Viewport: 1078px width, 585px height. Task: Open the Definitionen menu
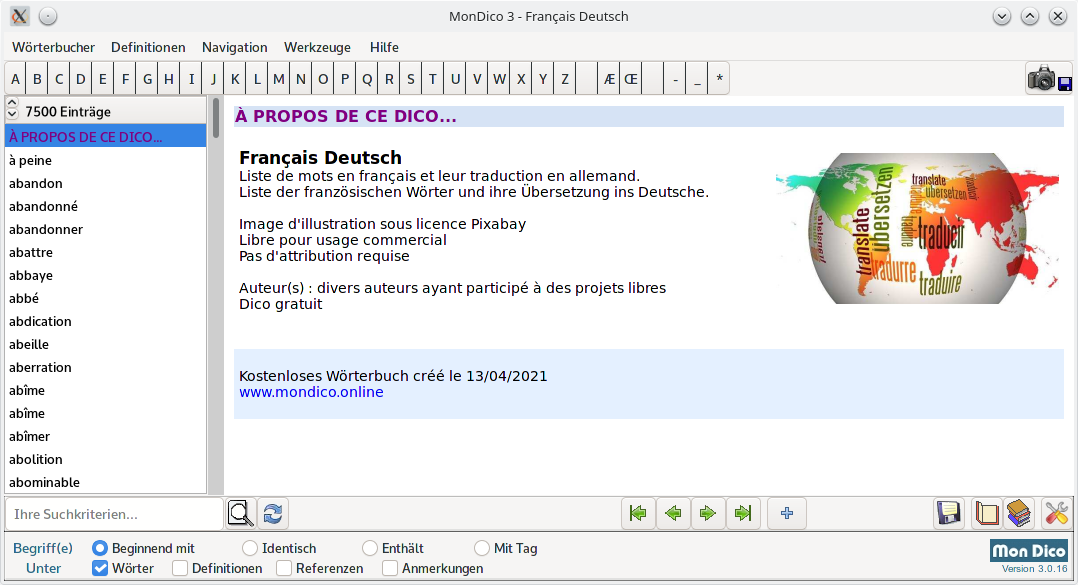pyautogui.click(x=148, y=47)
